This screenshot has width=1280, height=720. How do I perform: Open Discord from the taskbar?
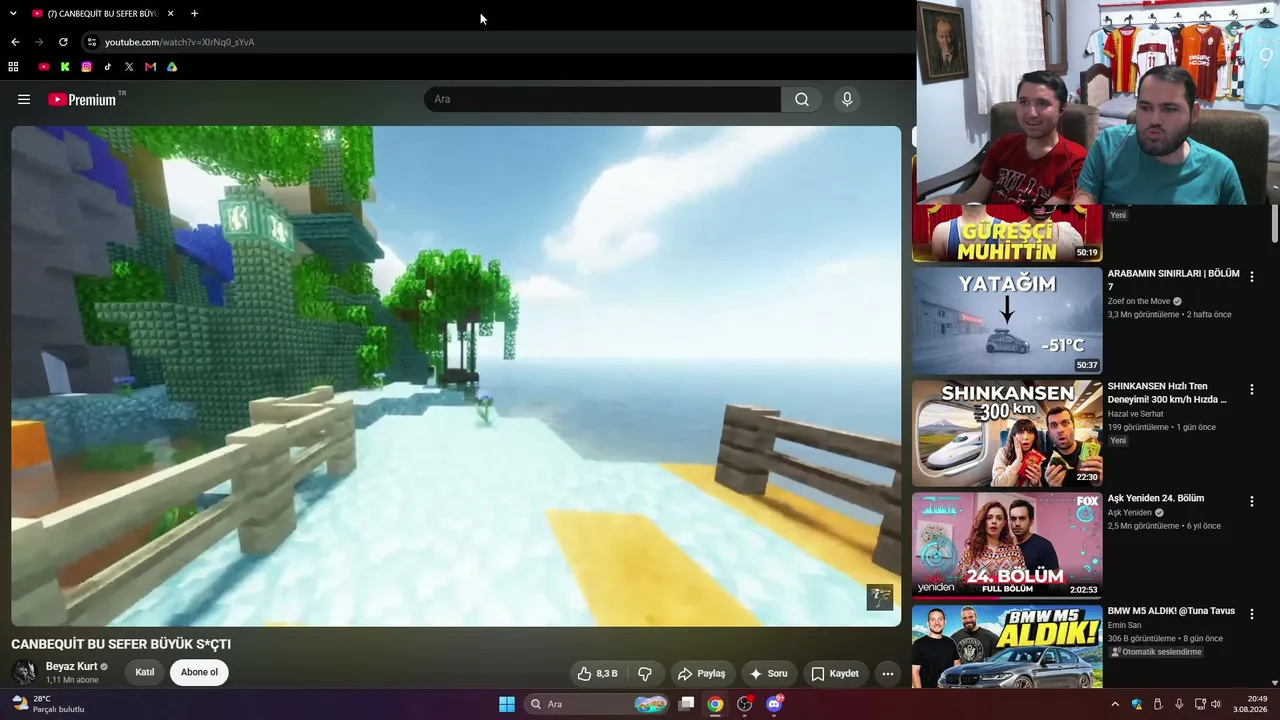point(773,704)
